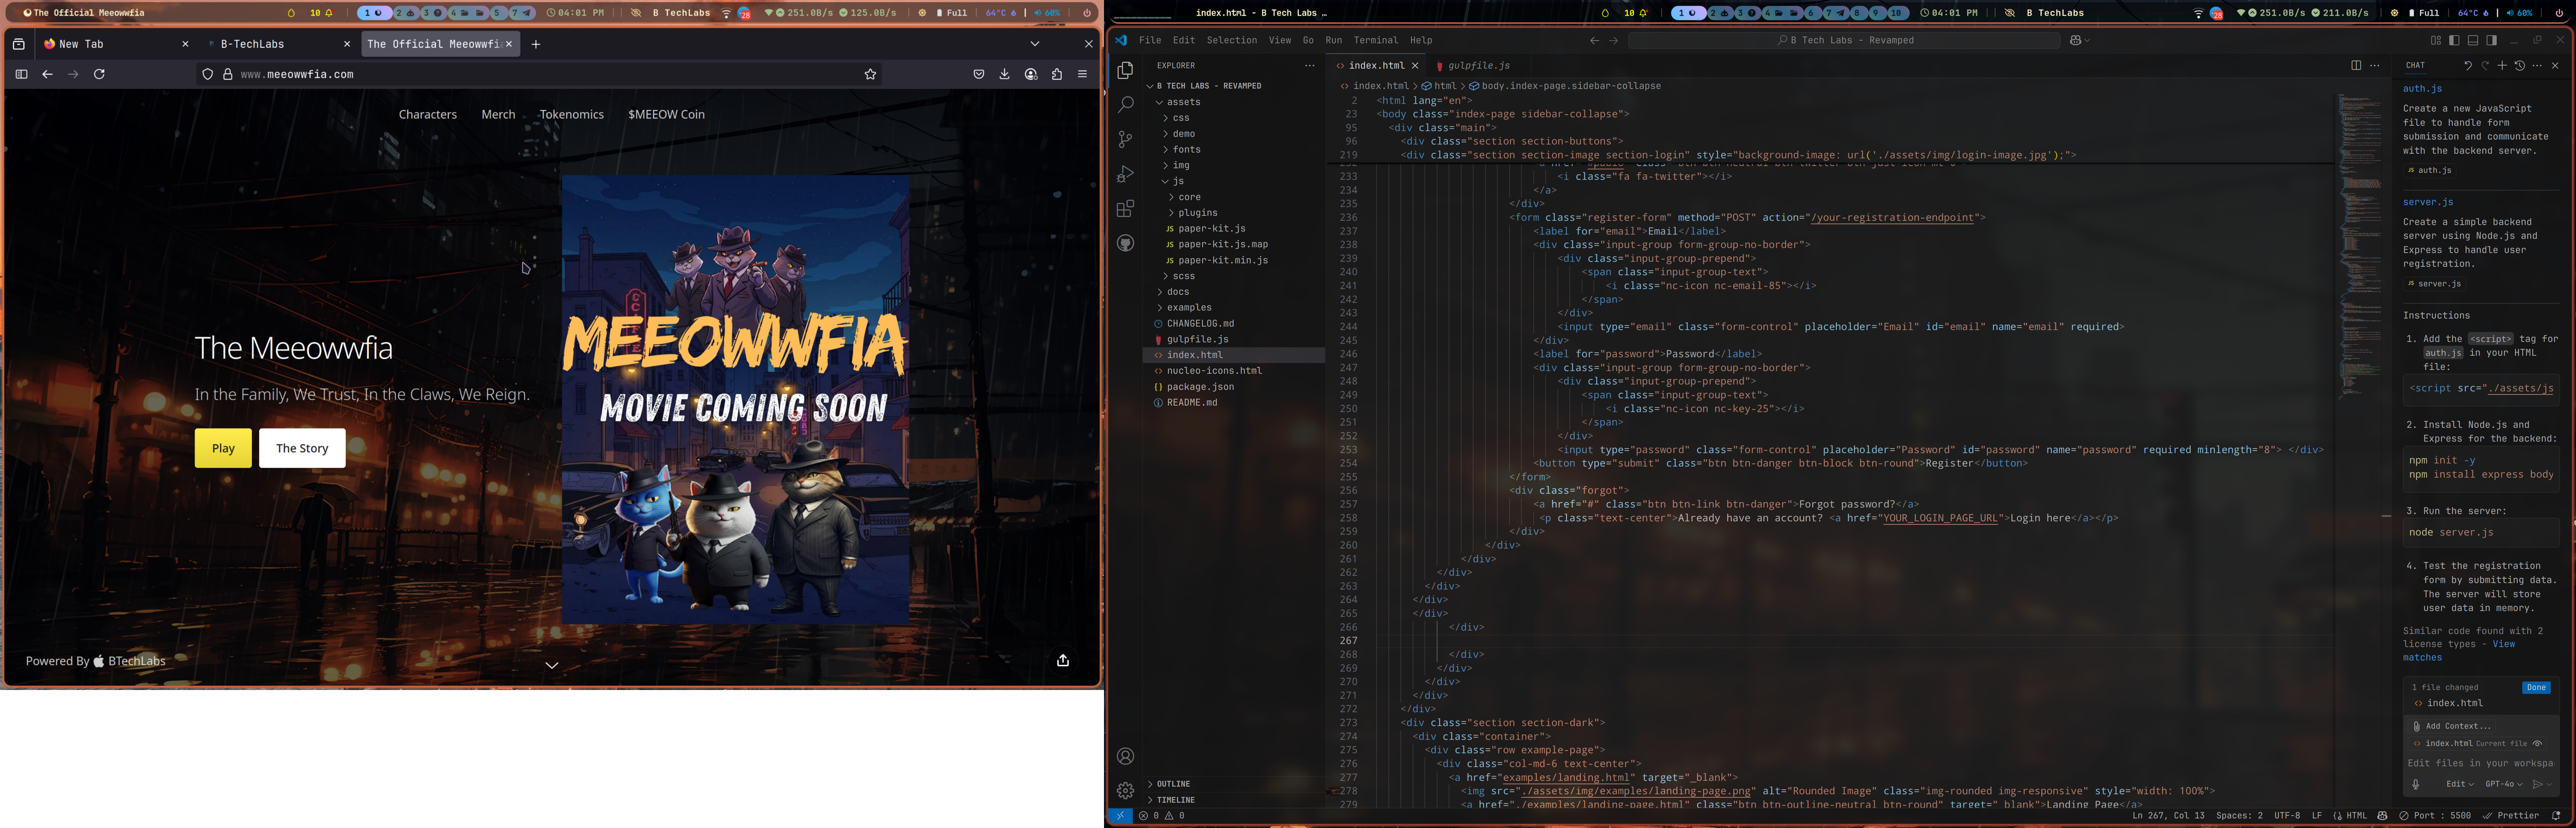Screen dimensions: 2576x828
Task: Open the Edit mode dropdown in chat
Action: pos(2460,784)
